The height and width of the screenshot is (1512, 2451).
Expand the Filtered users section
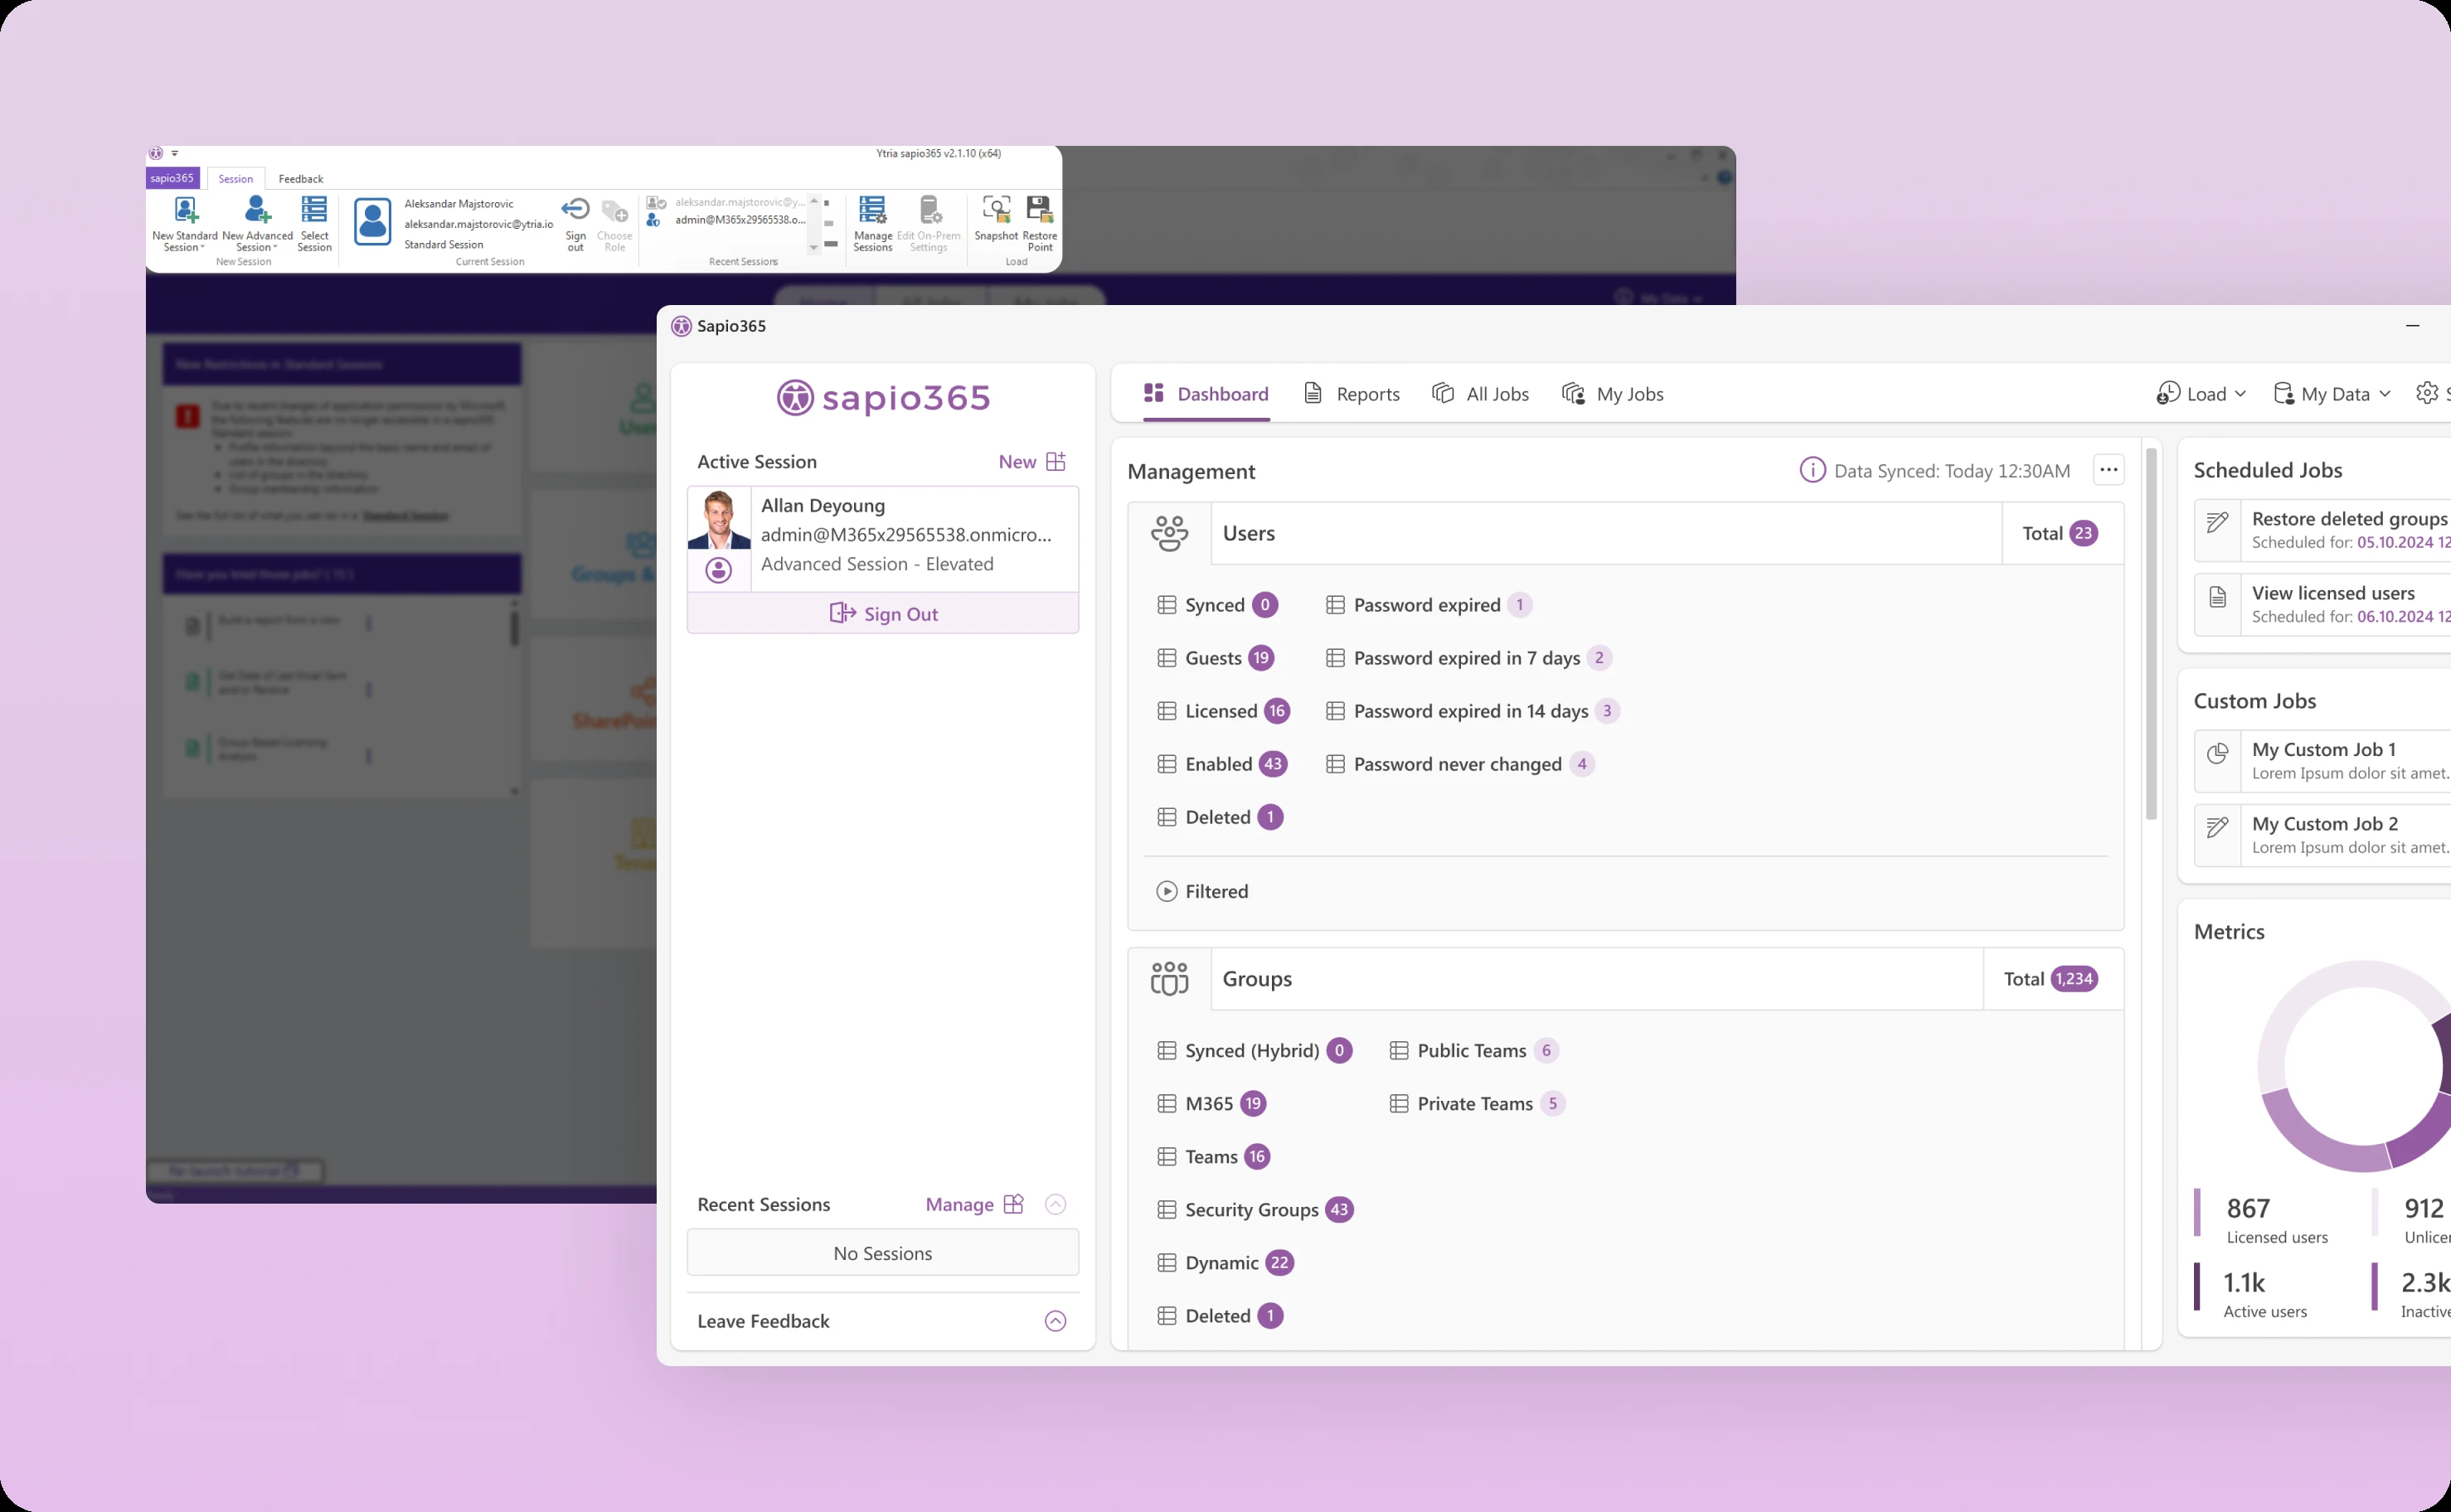pyautogui.click(x=1167, y=891)
